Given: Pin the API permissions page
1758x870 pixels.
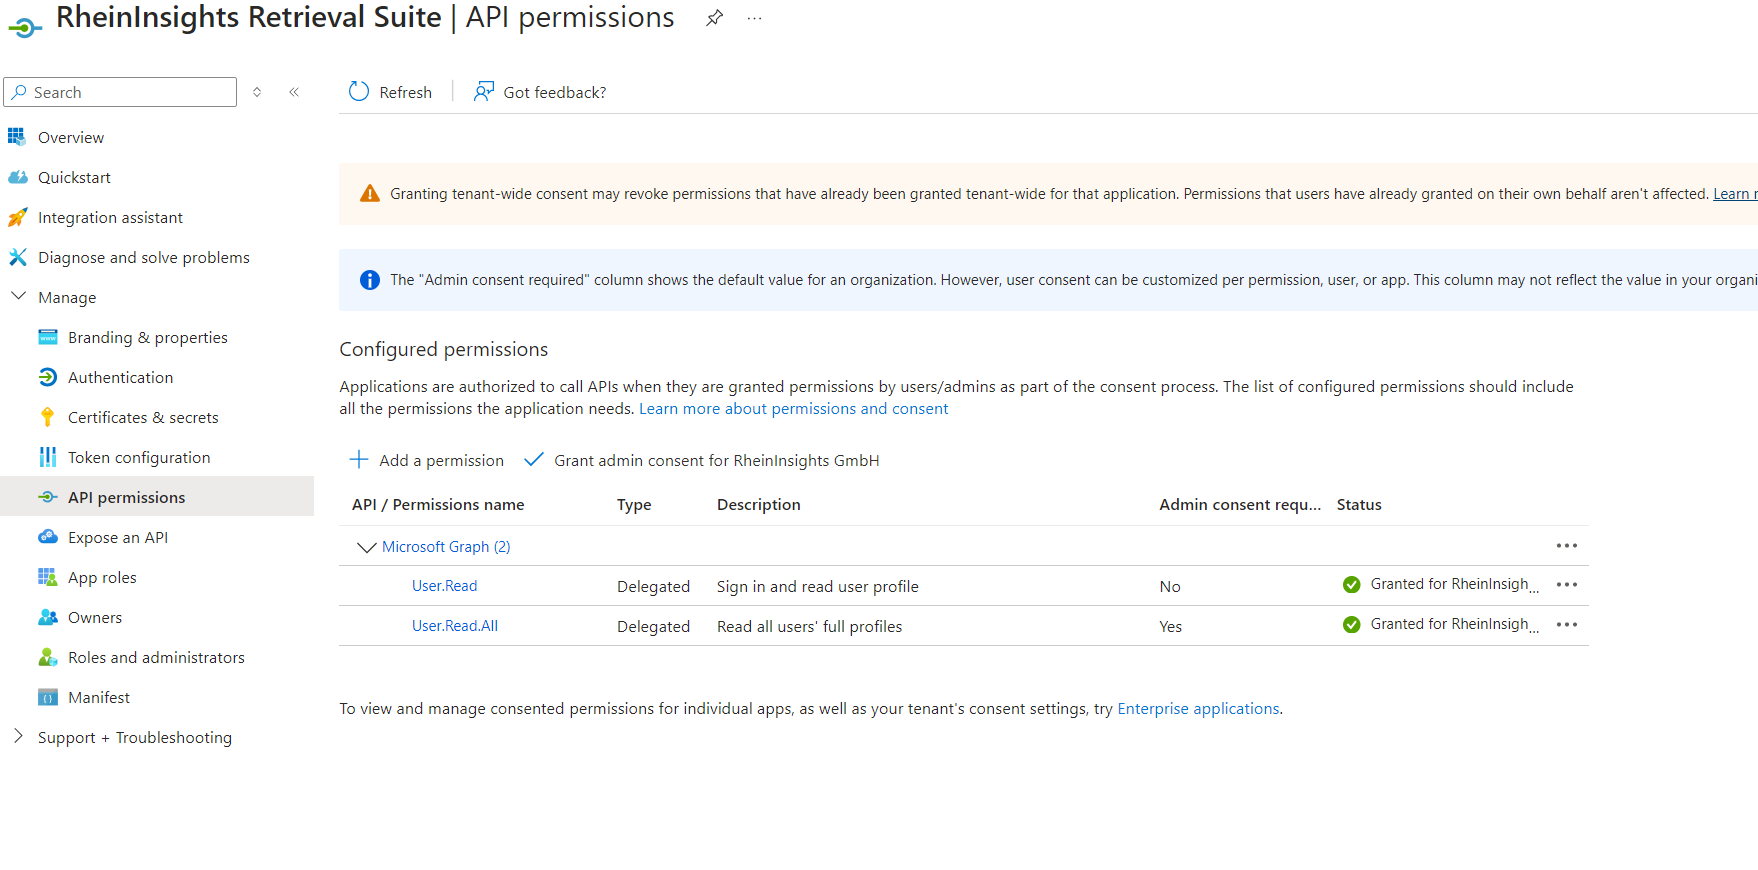Looking at the screenshot, I should tap(714, 18).
